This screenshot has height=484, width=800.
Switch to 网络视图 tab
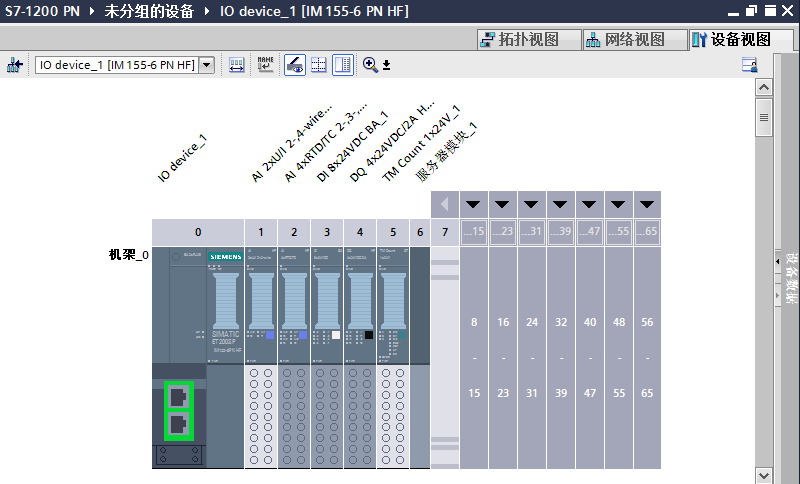click(x=635, y=39)
